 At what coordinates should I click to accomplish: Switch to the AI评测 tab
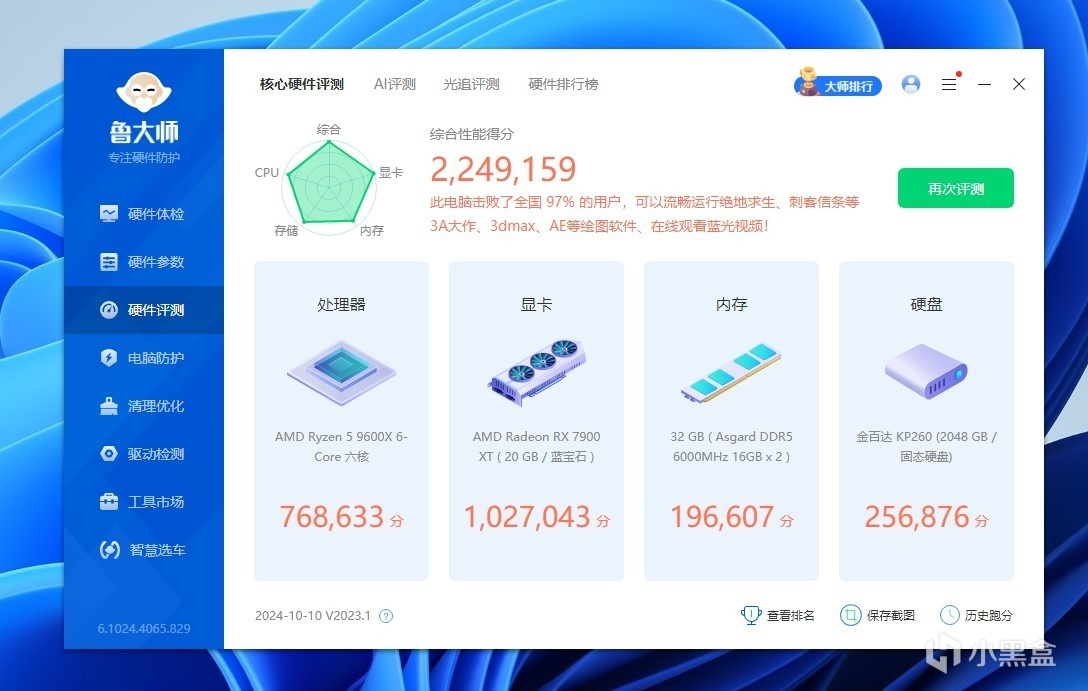(395, 84)
